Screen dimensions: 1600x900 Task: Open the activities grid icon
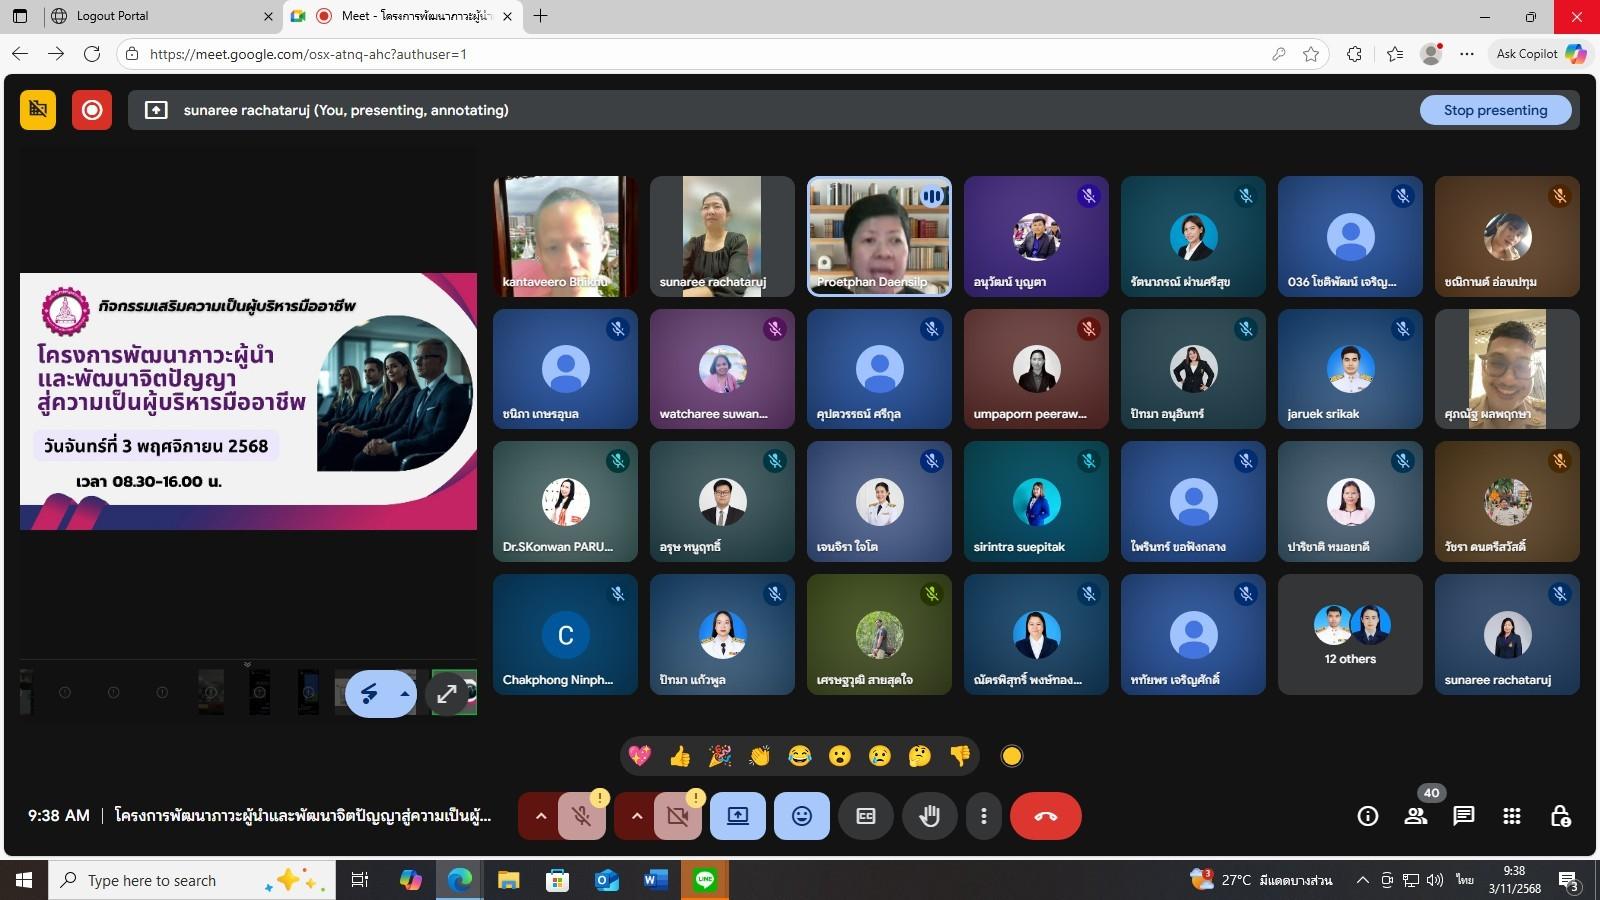pyautogui.click(x=1511, y=816)
